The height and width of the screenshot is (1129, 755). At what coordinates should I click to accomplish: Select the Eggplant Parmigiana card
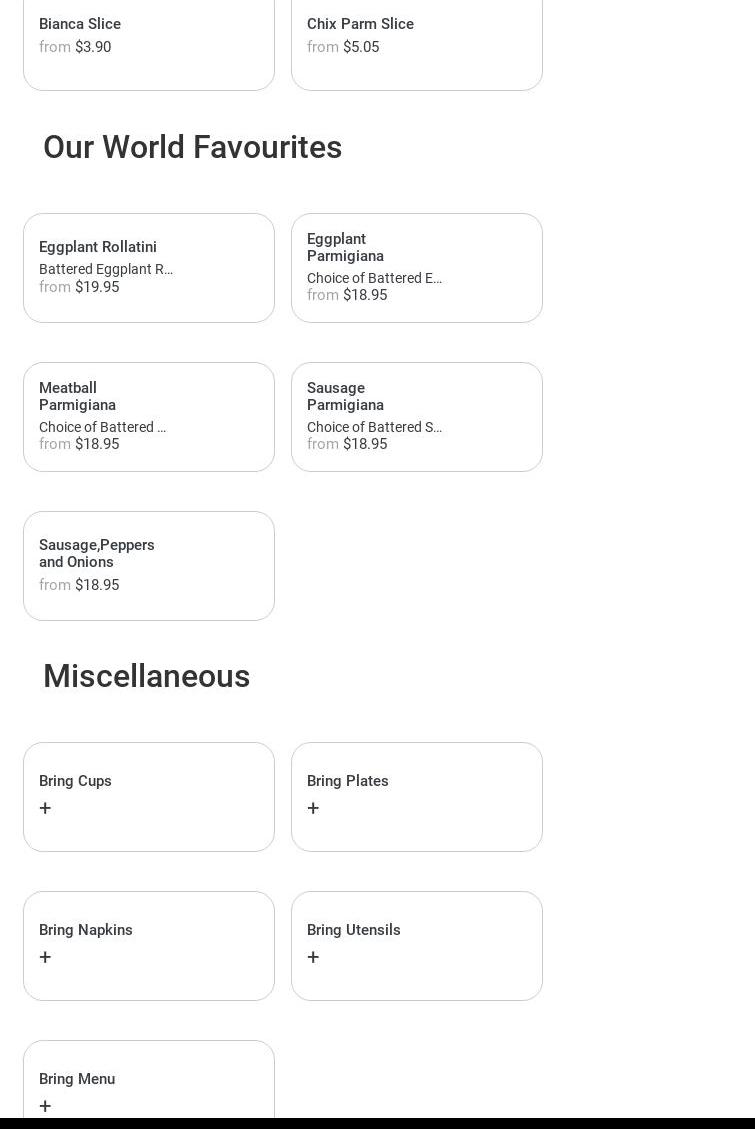click(416, 267)
